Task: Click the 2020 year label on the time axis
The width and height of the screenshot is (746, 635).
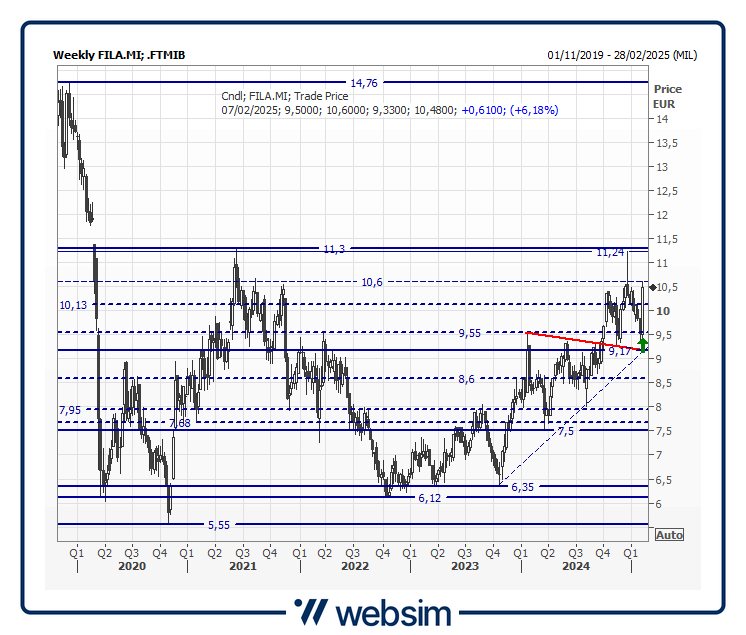Action: (x=132, y=566)
